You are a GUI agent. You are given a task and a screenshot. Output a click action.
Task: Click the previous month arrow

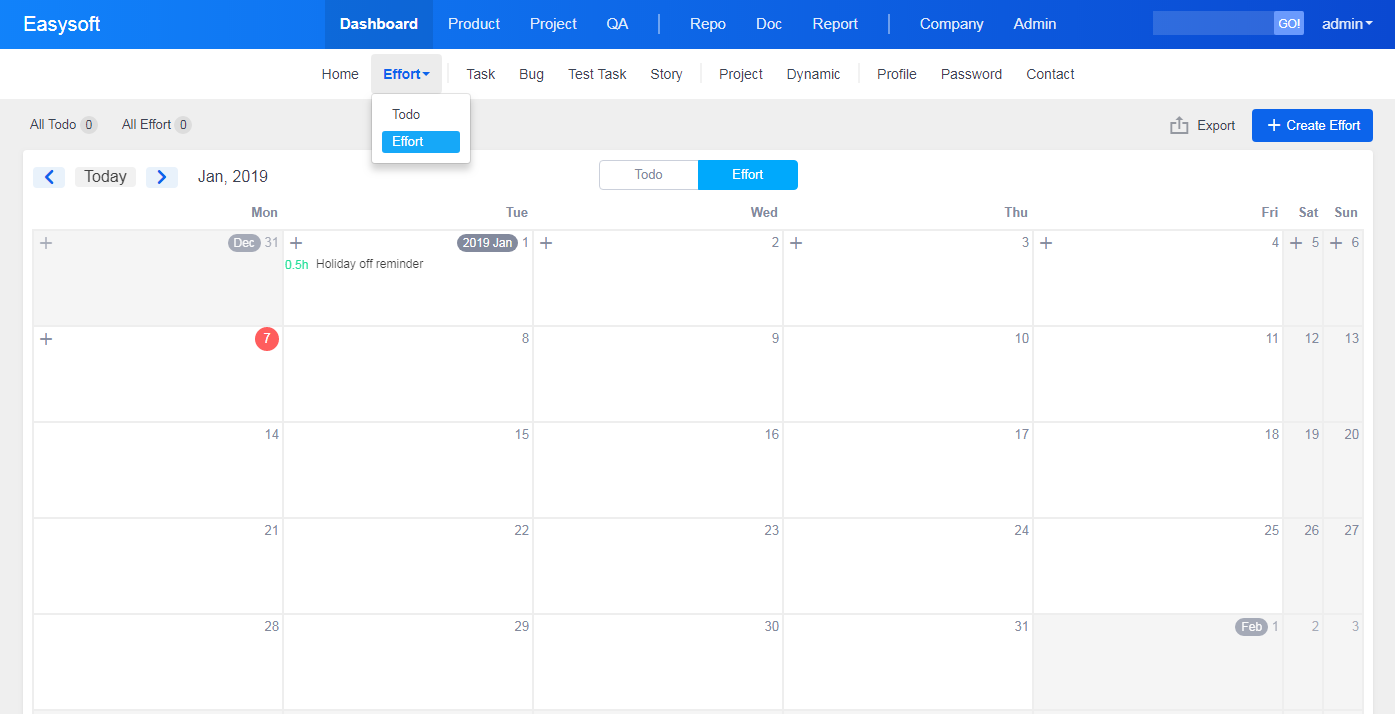49,177
